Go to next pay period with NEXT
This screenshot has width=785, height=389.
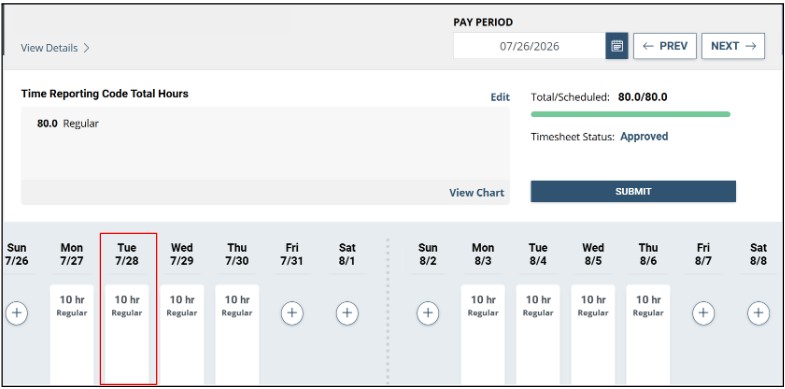click(x=733, y=46)
